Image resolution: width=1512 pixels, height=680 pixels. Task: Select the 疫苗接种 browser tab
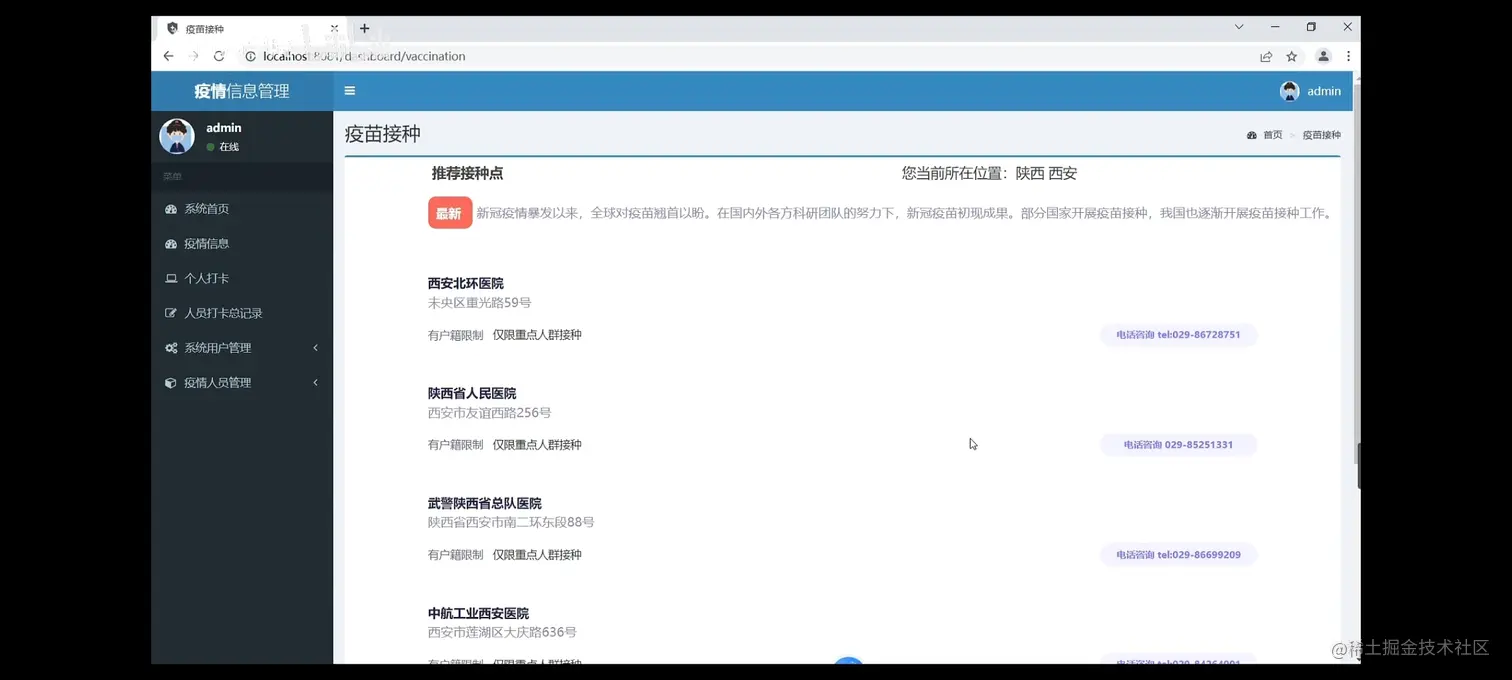pos(250,29)
